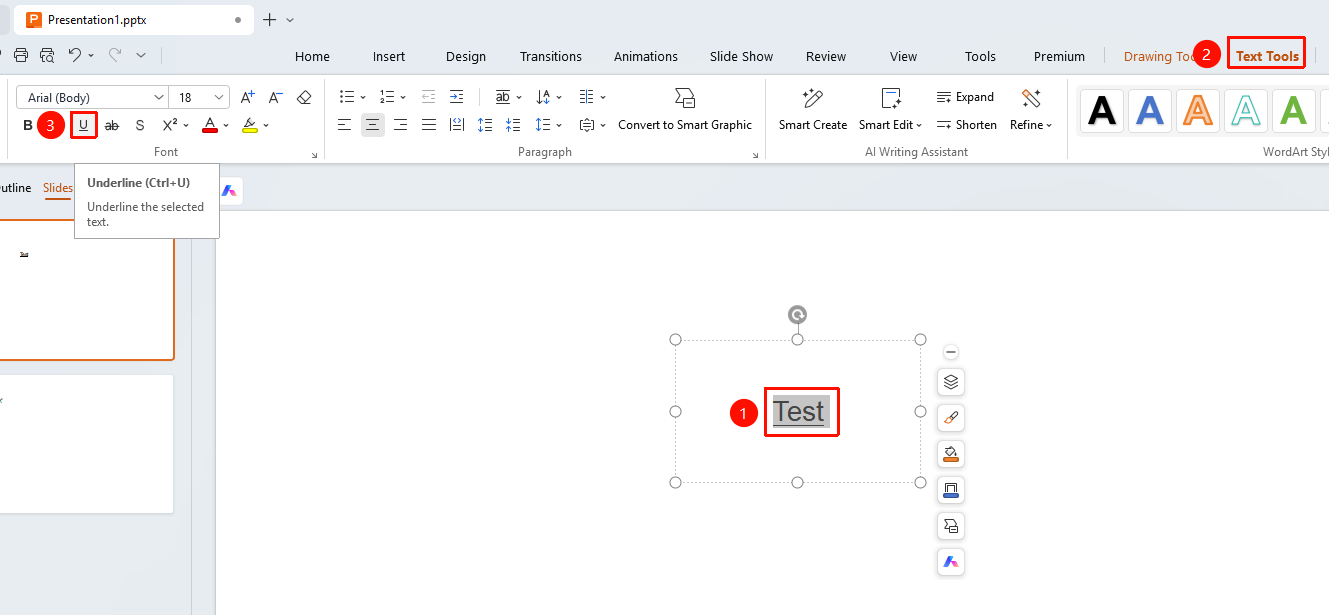Open the Insert ribbon tab

point(389,56)
